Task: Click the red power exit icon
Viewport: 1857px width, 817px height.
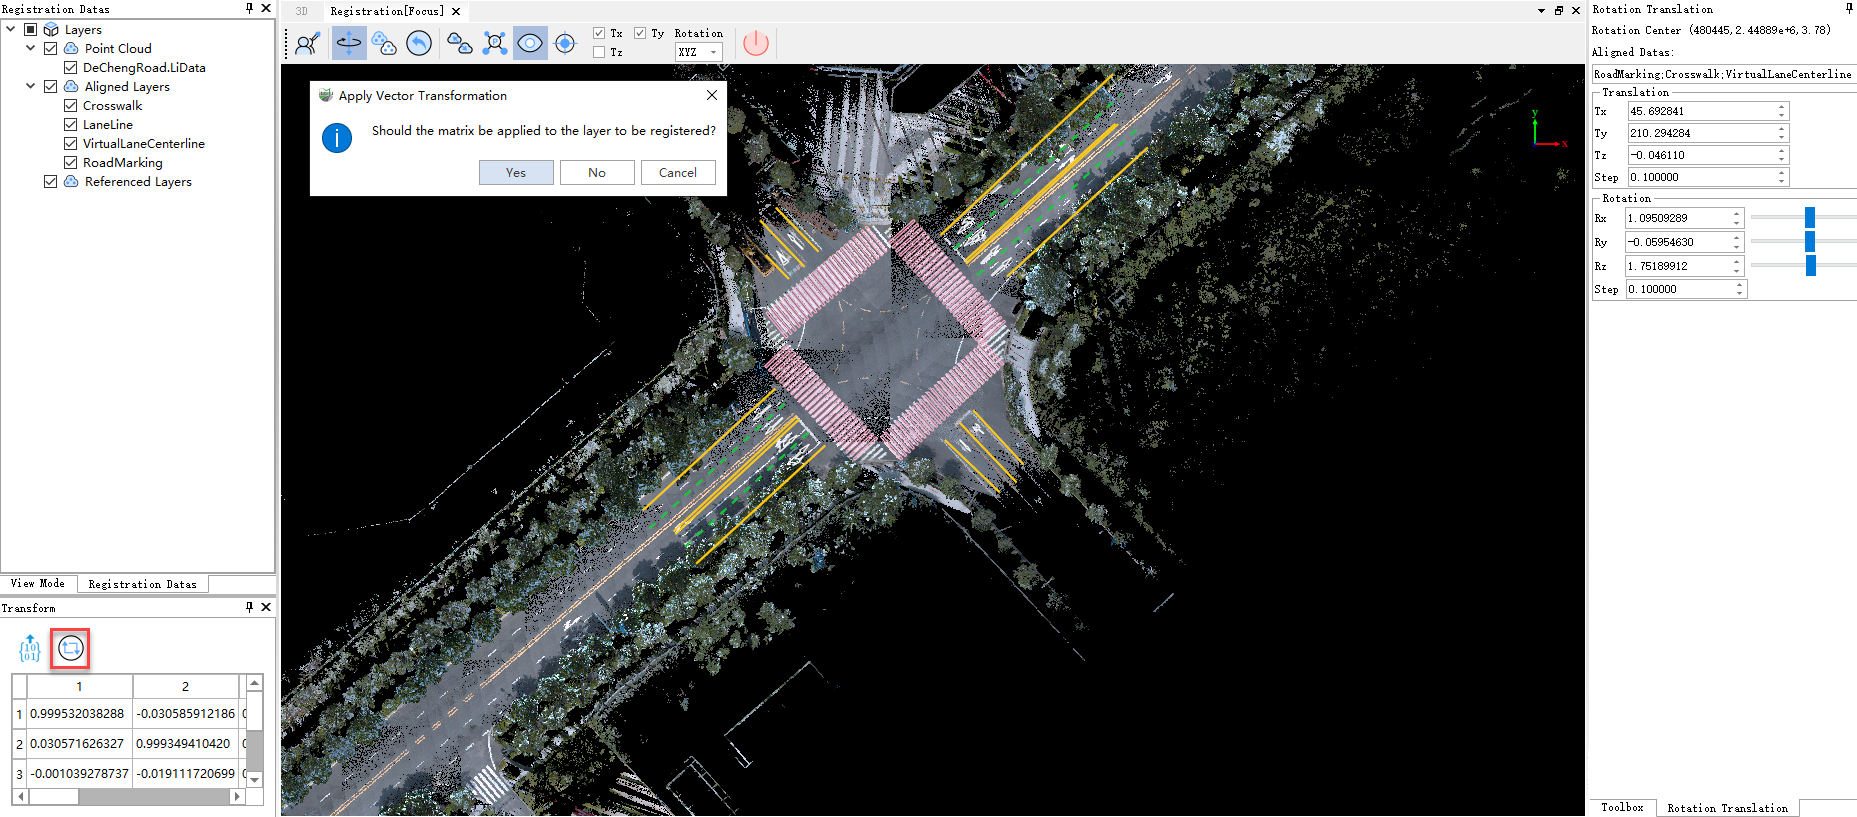Action: click(756, 43)
